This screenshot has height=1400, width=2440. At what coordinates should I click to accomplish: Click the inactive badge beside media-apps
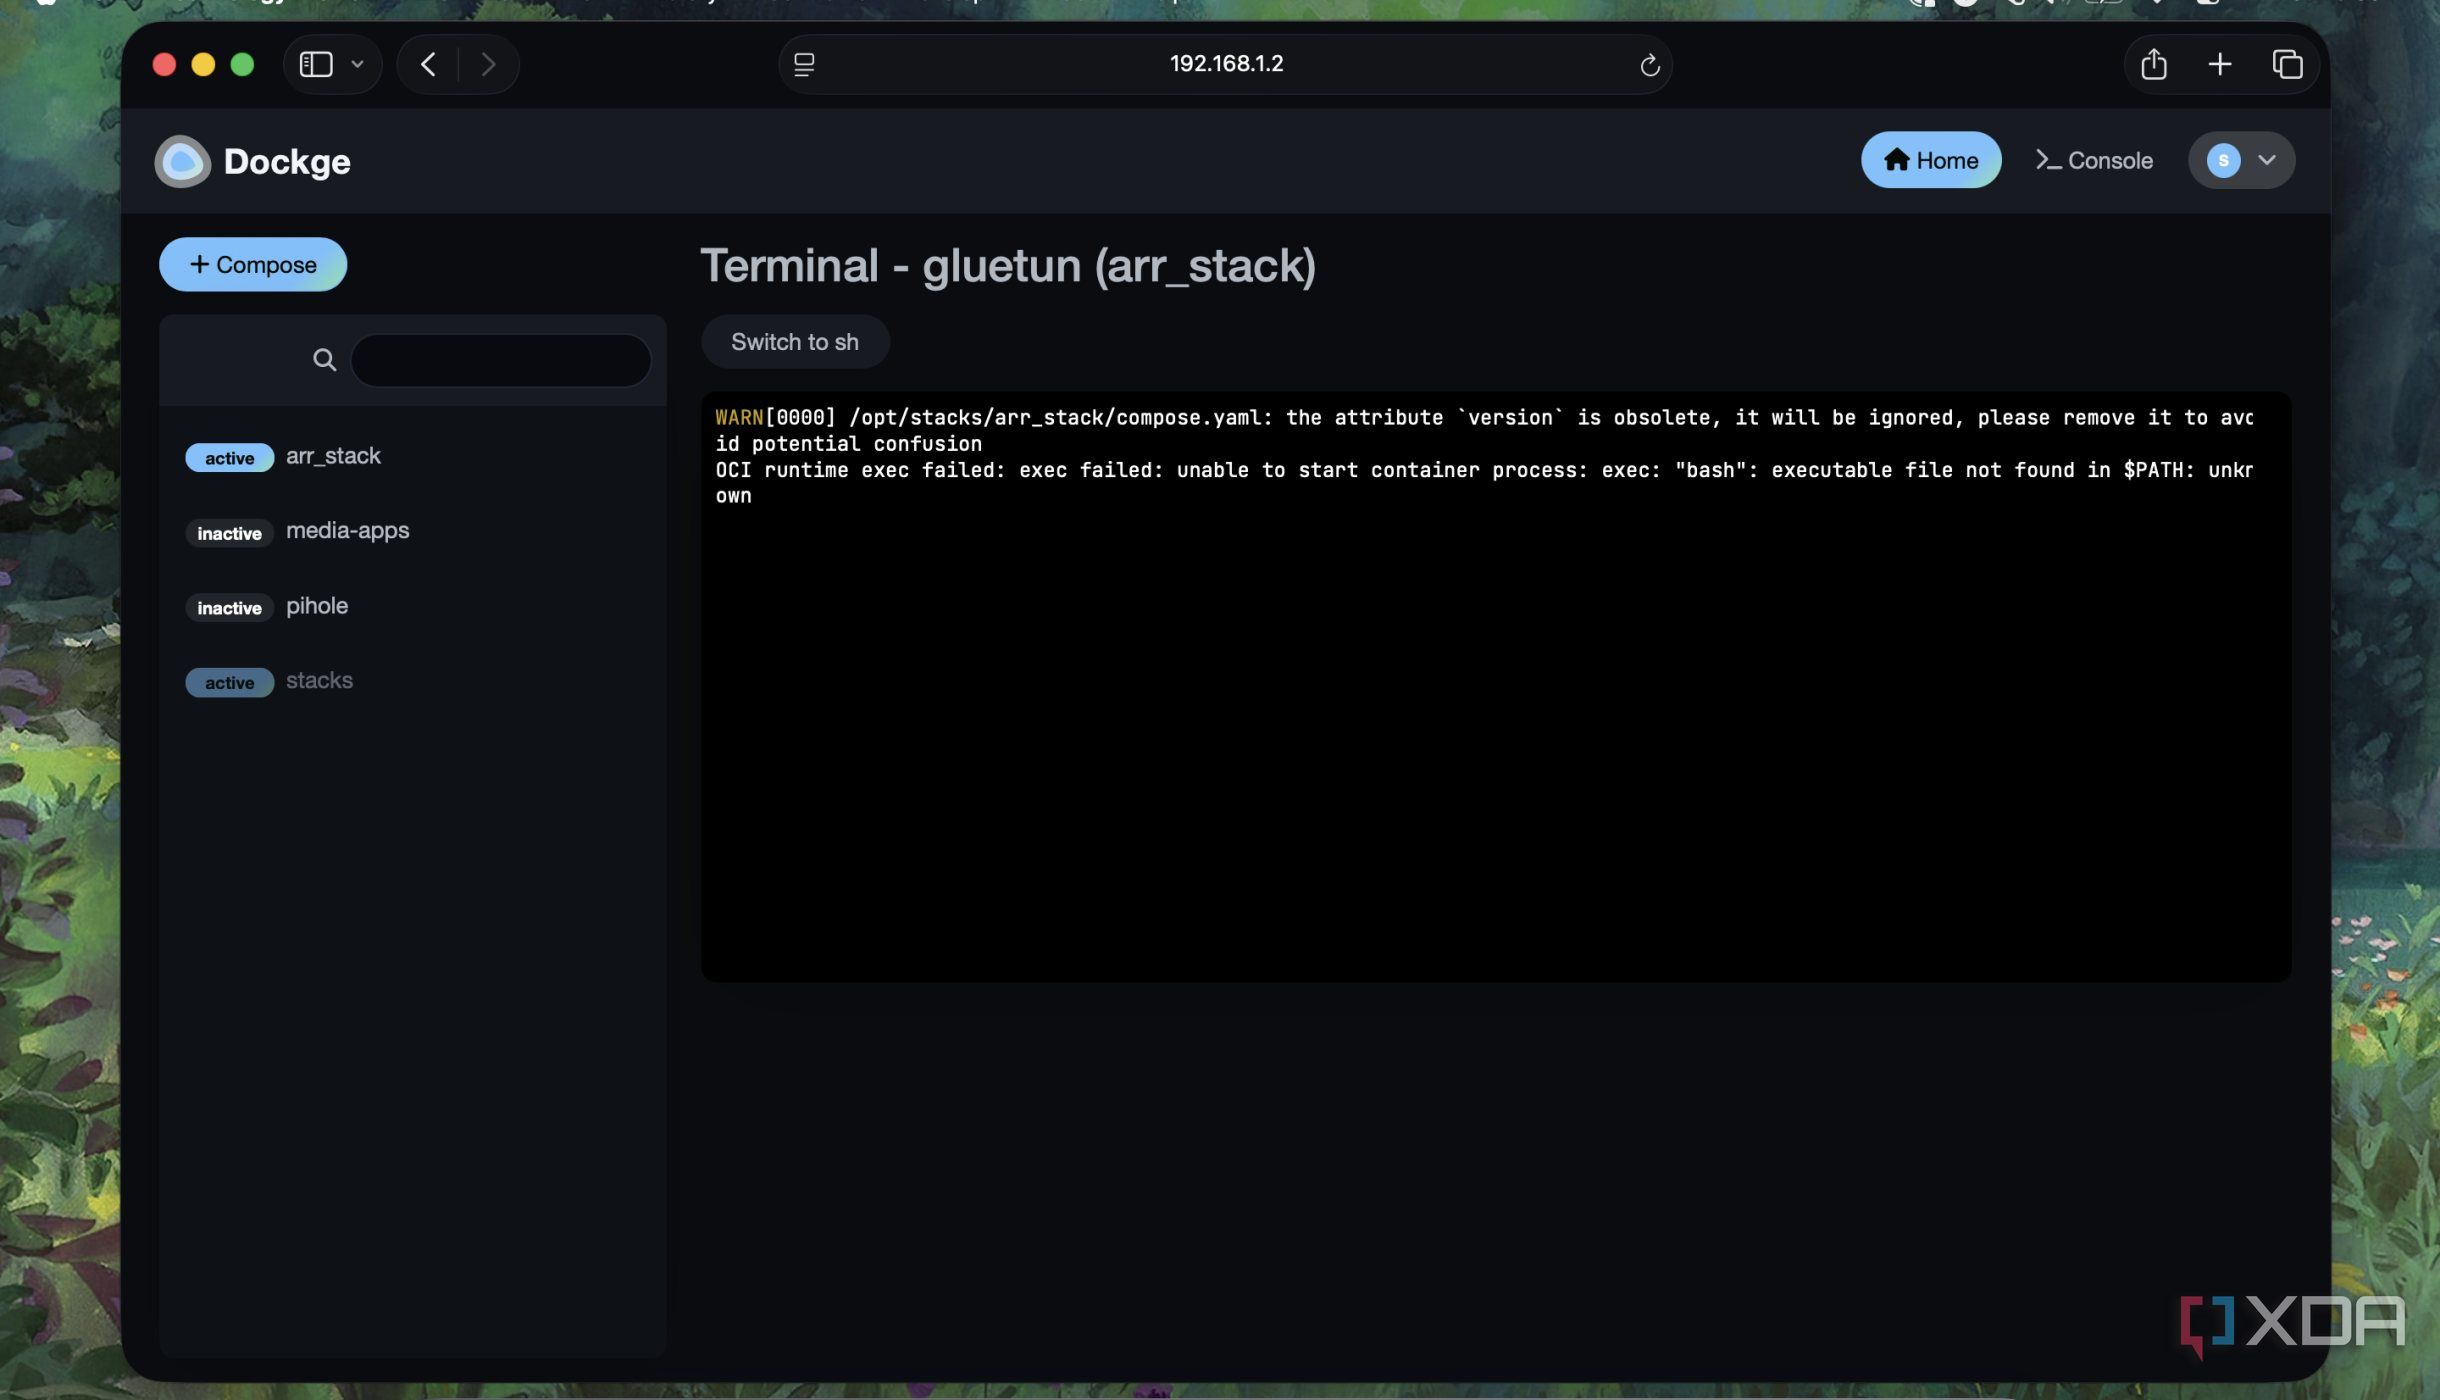click(x=229, y=533)
